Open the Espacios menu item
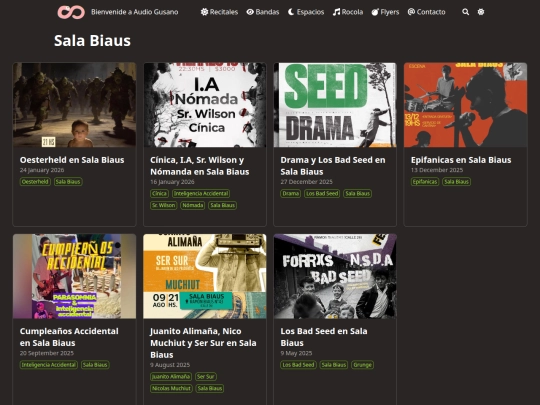The image size is (540, 405). click(306, 12)
